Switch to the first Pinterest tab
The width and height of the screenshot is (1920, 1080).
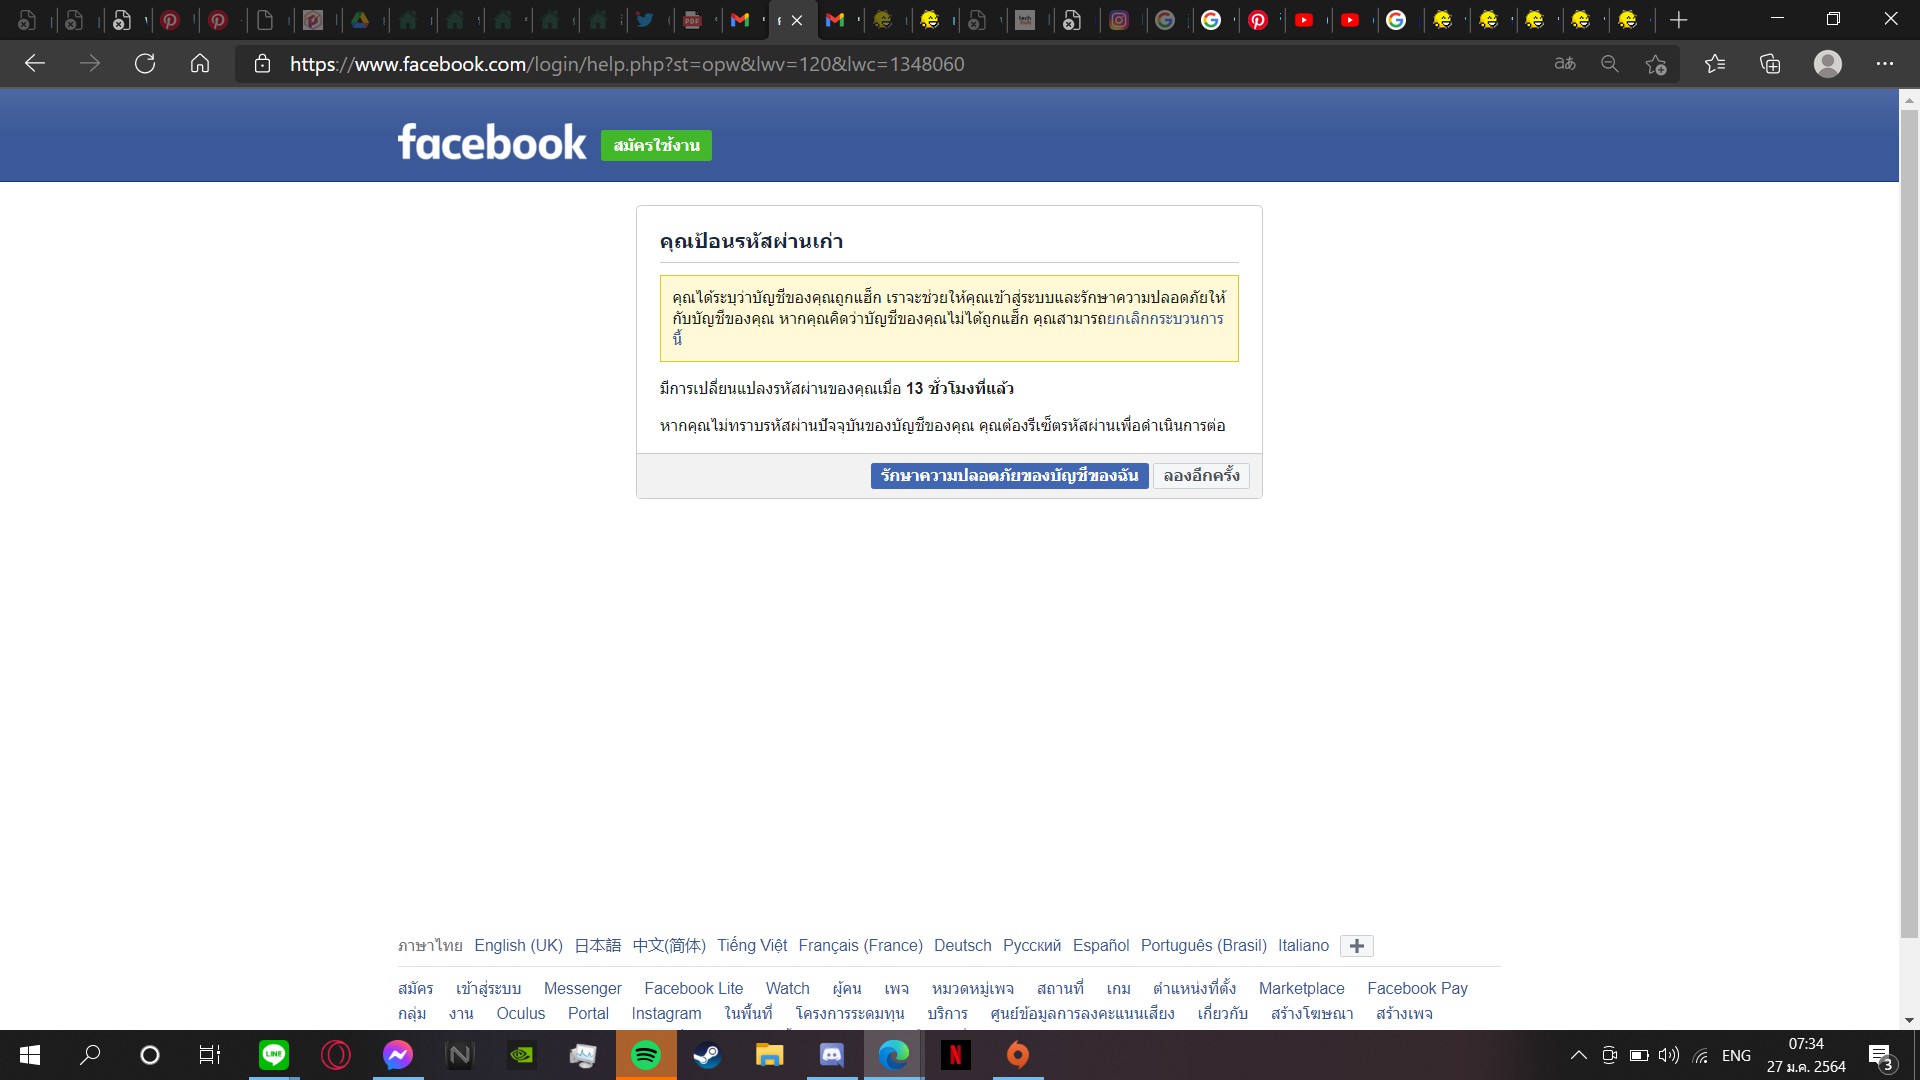coord(171,20)
